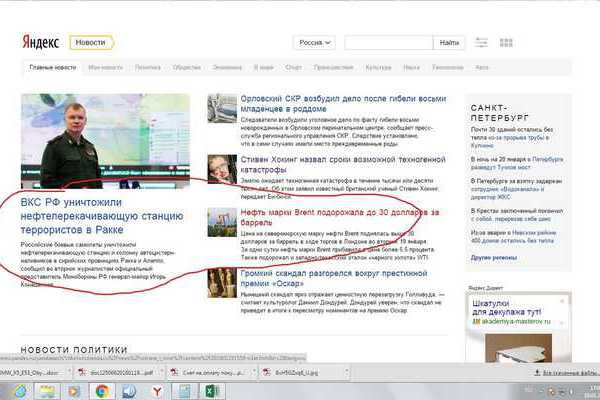Image resolution: width=600 pixels, height=400 pixels.
Task: Open the Новости политики section heading
Action: click(x=74, y=350)
